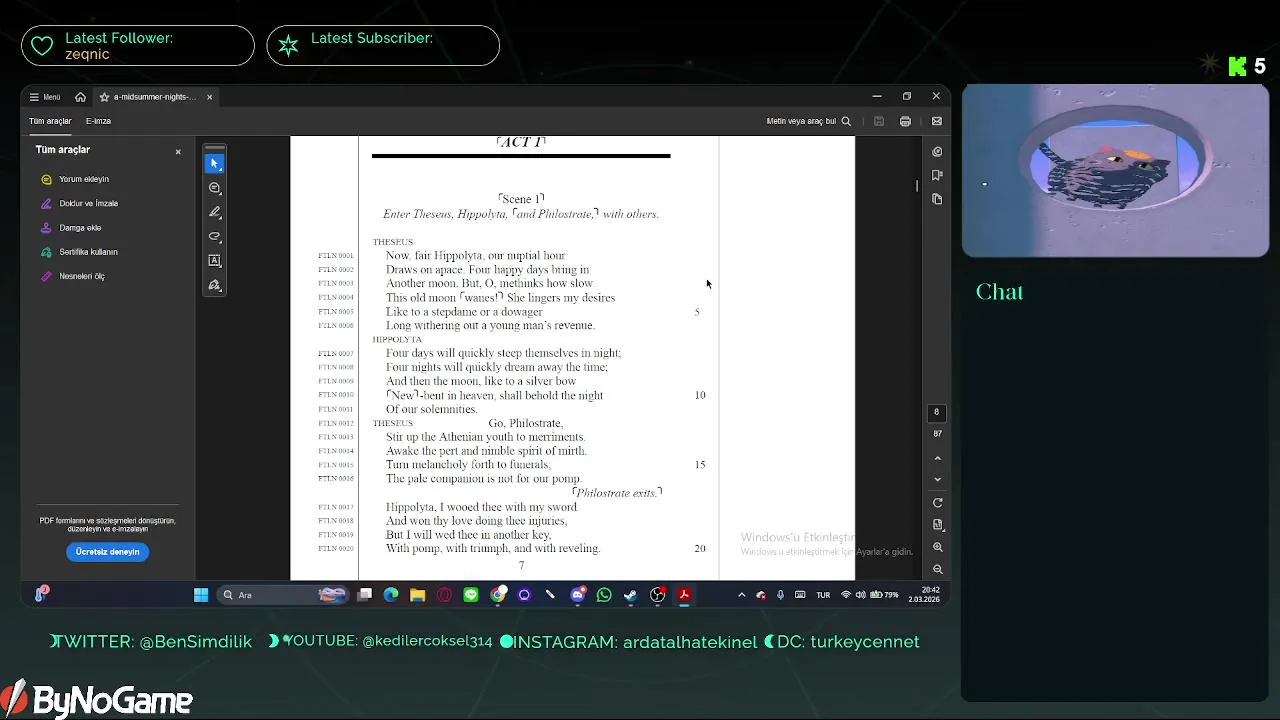
Task: Click the taskbar Ara search box
Action: click(282, 595)
